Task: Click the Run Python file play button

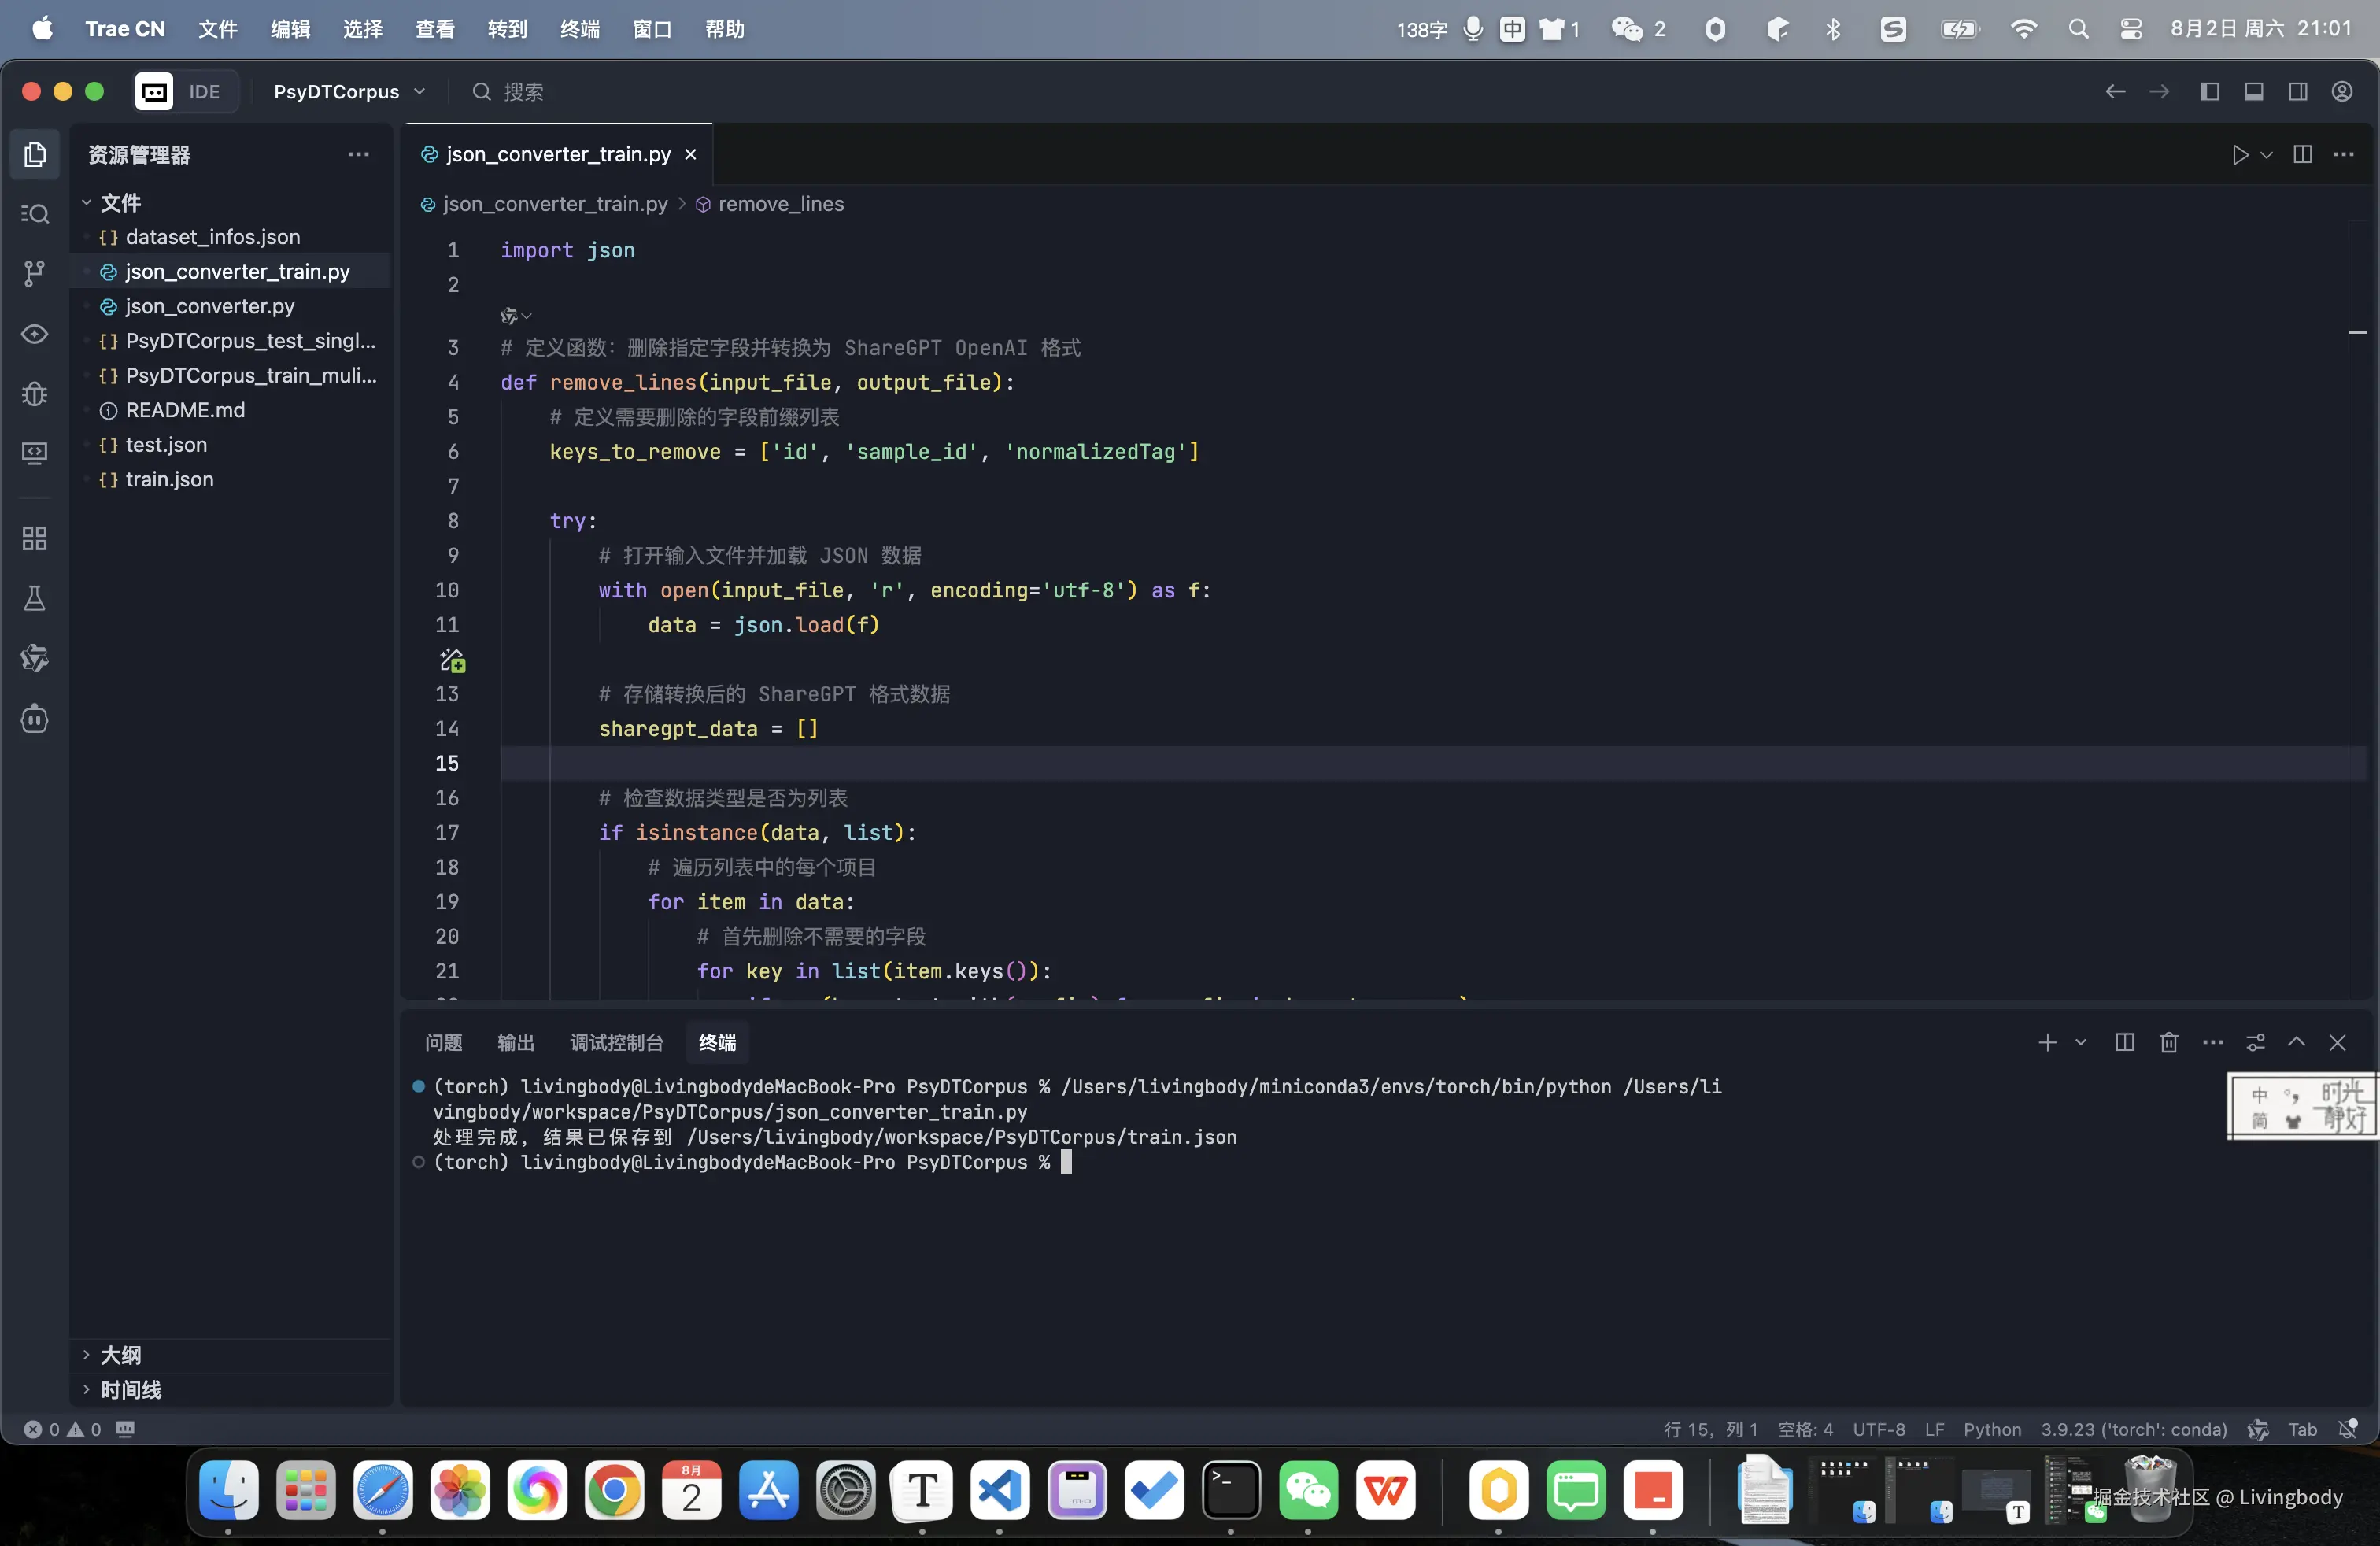Action: tap(2239, 154)
